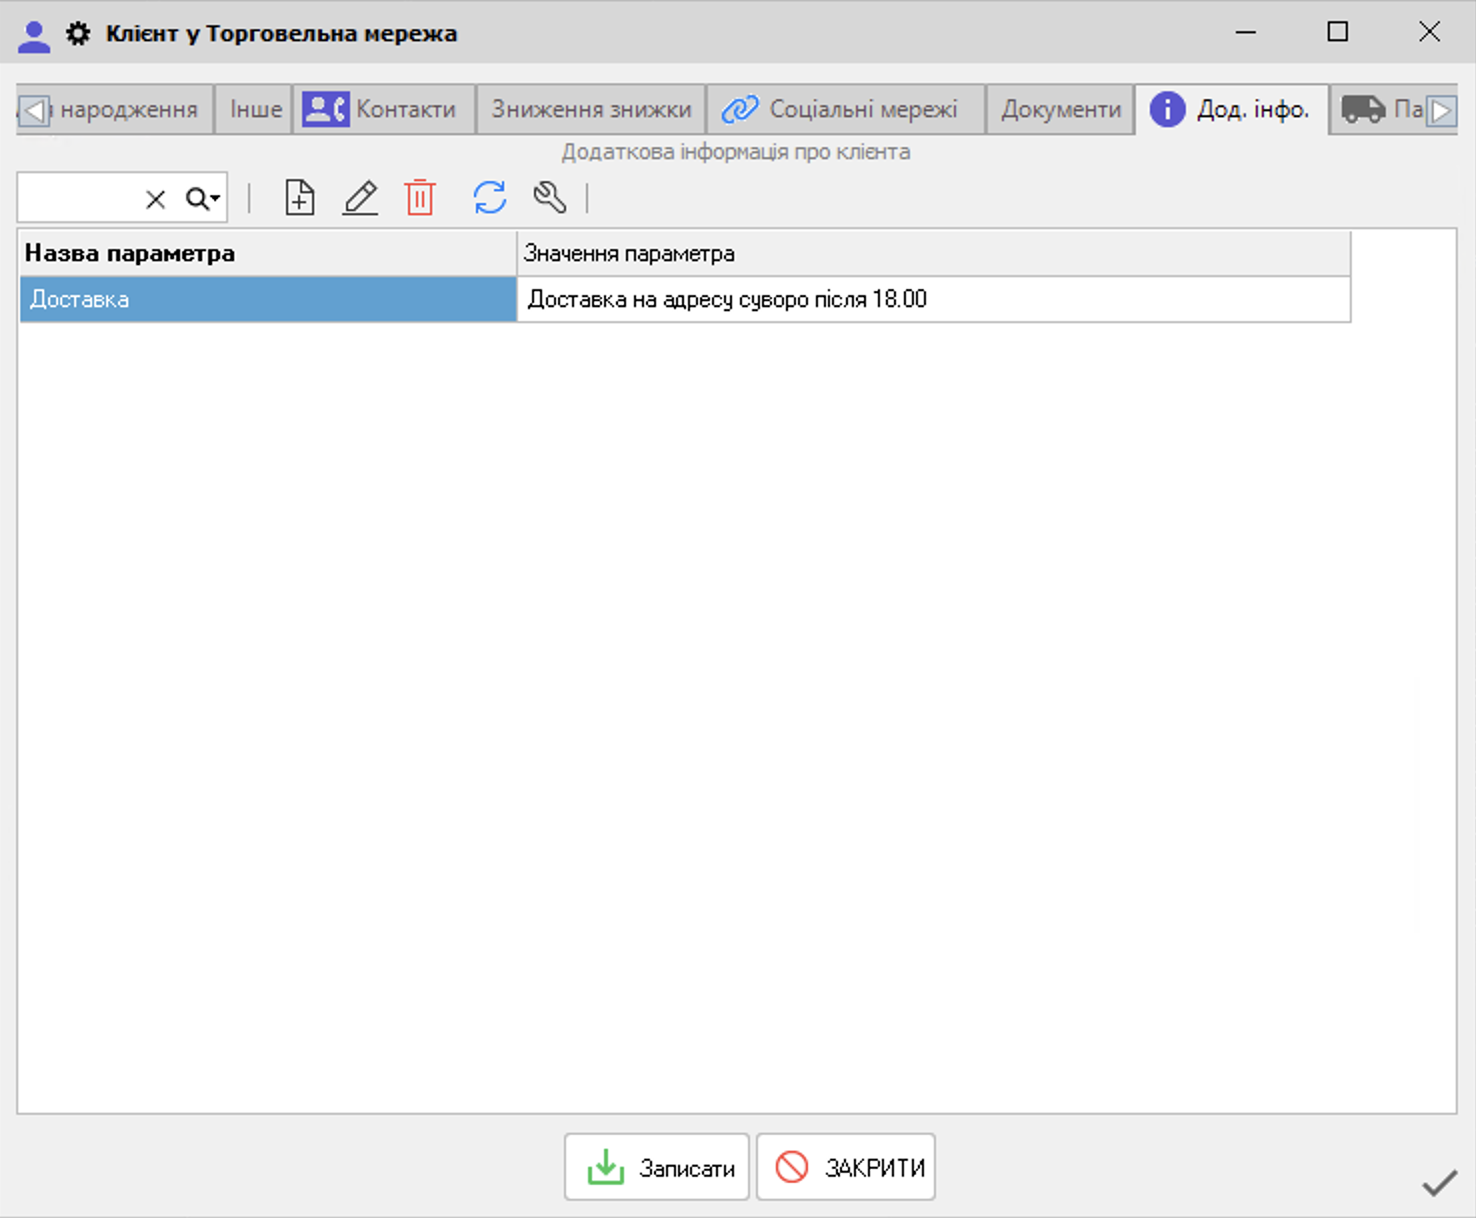Open the gear settings icon in title bar

78,34
